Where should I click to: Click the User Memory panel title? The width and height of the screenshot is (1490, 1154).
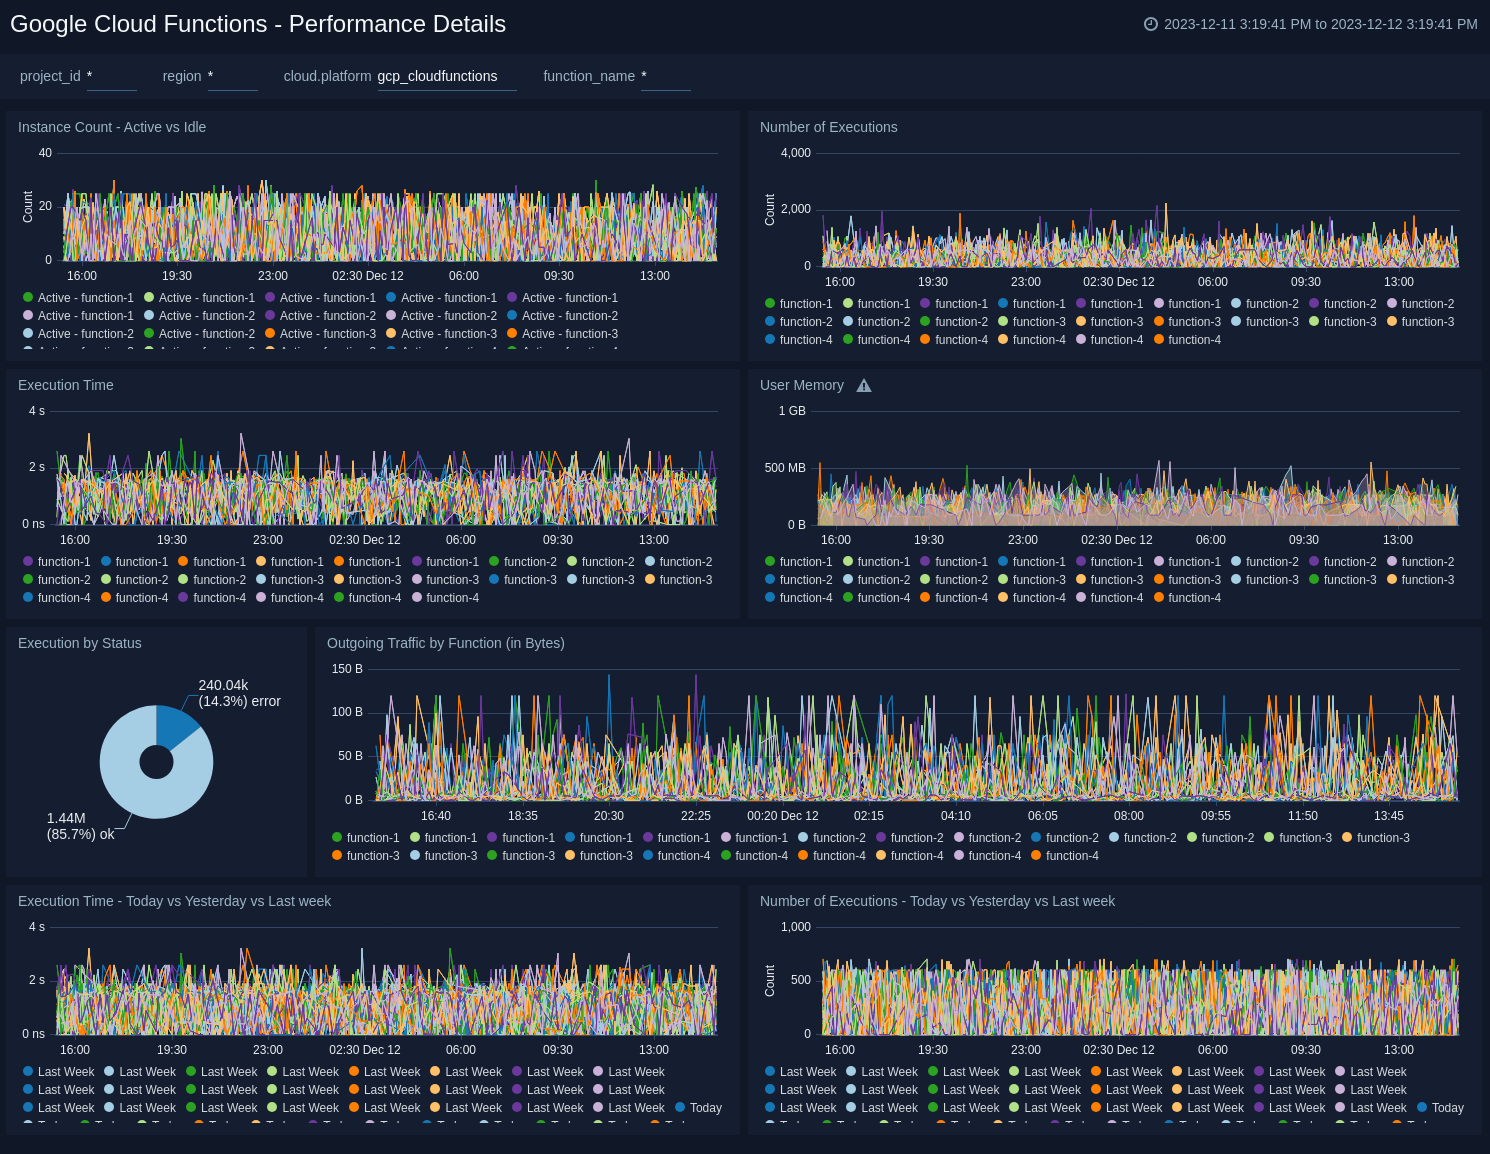(x=802, y=385)
